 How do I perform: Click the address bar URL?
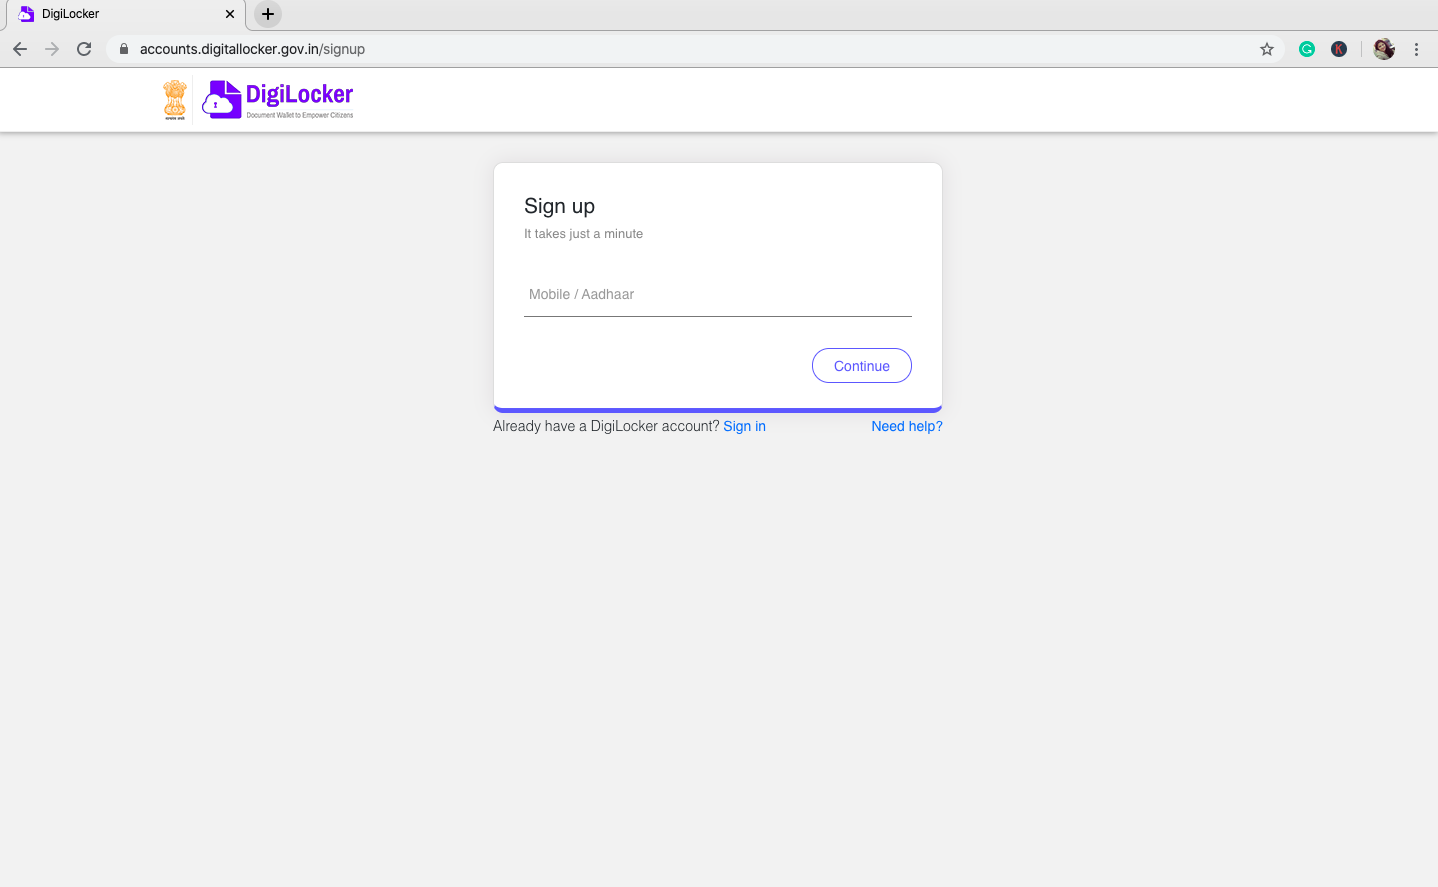click(x=252, y=49)
